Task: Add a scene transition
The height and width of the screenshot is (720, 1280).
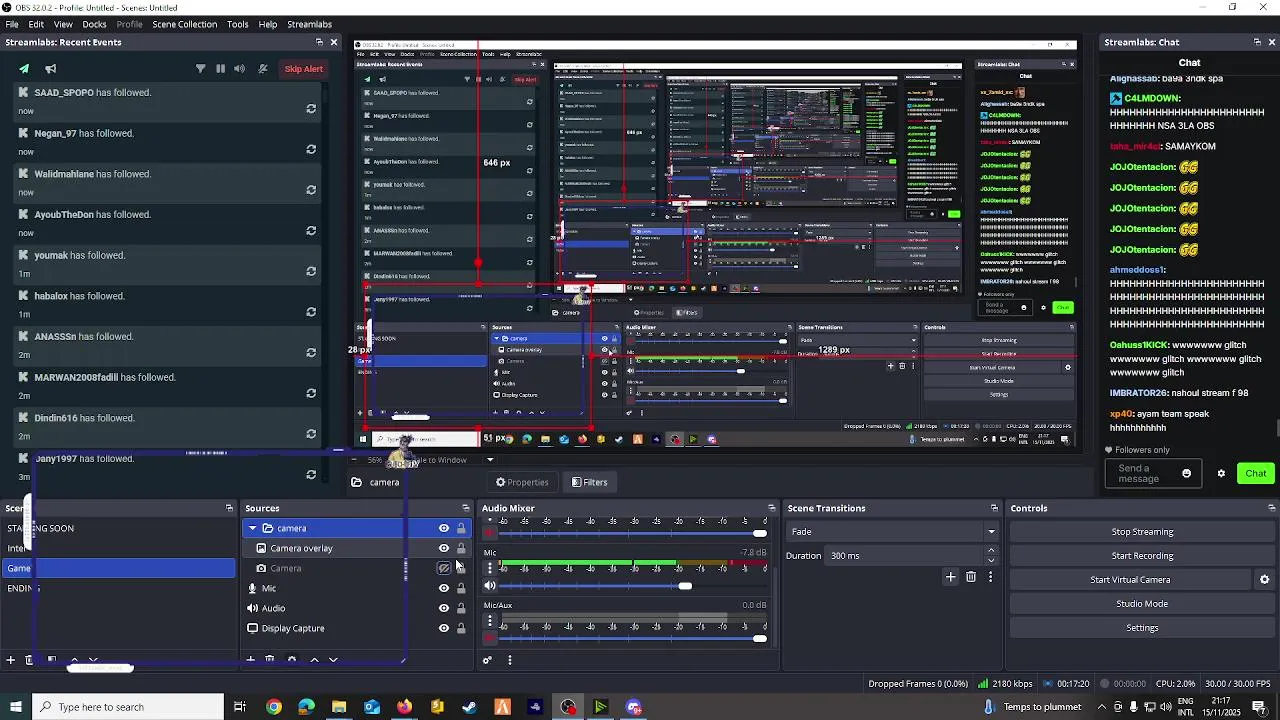Action: click(951, 577)
